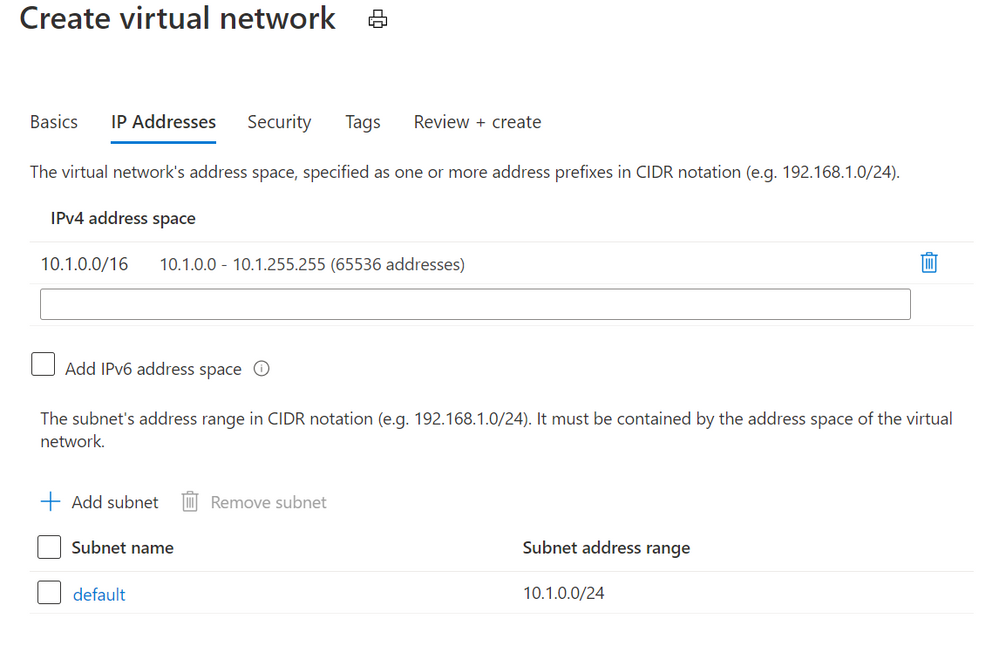Click the Subnet address range column header
The image size is (999, 646).
click(x=605, y=547)
